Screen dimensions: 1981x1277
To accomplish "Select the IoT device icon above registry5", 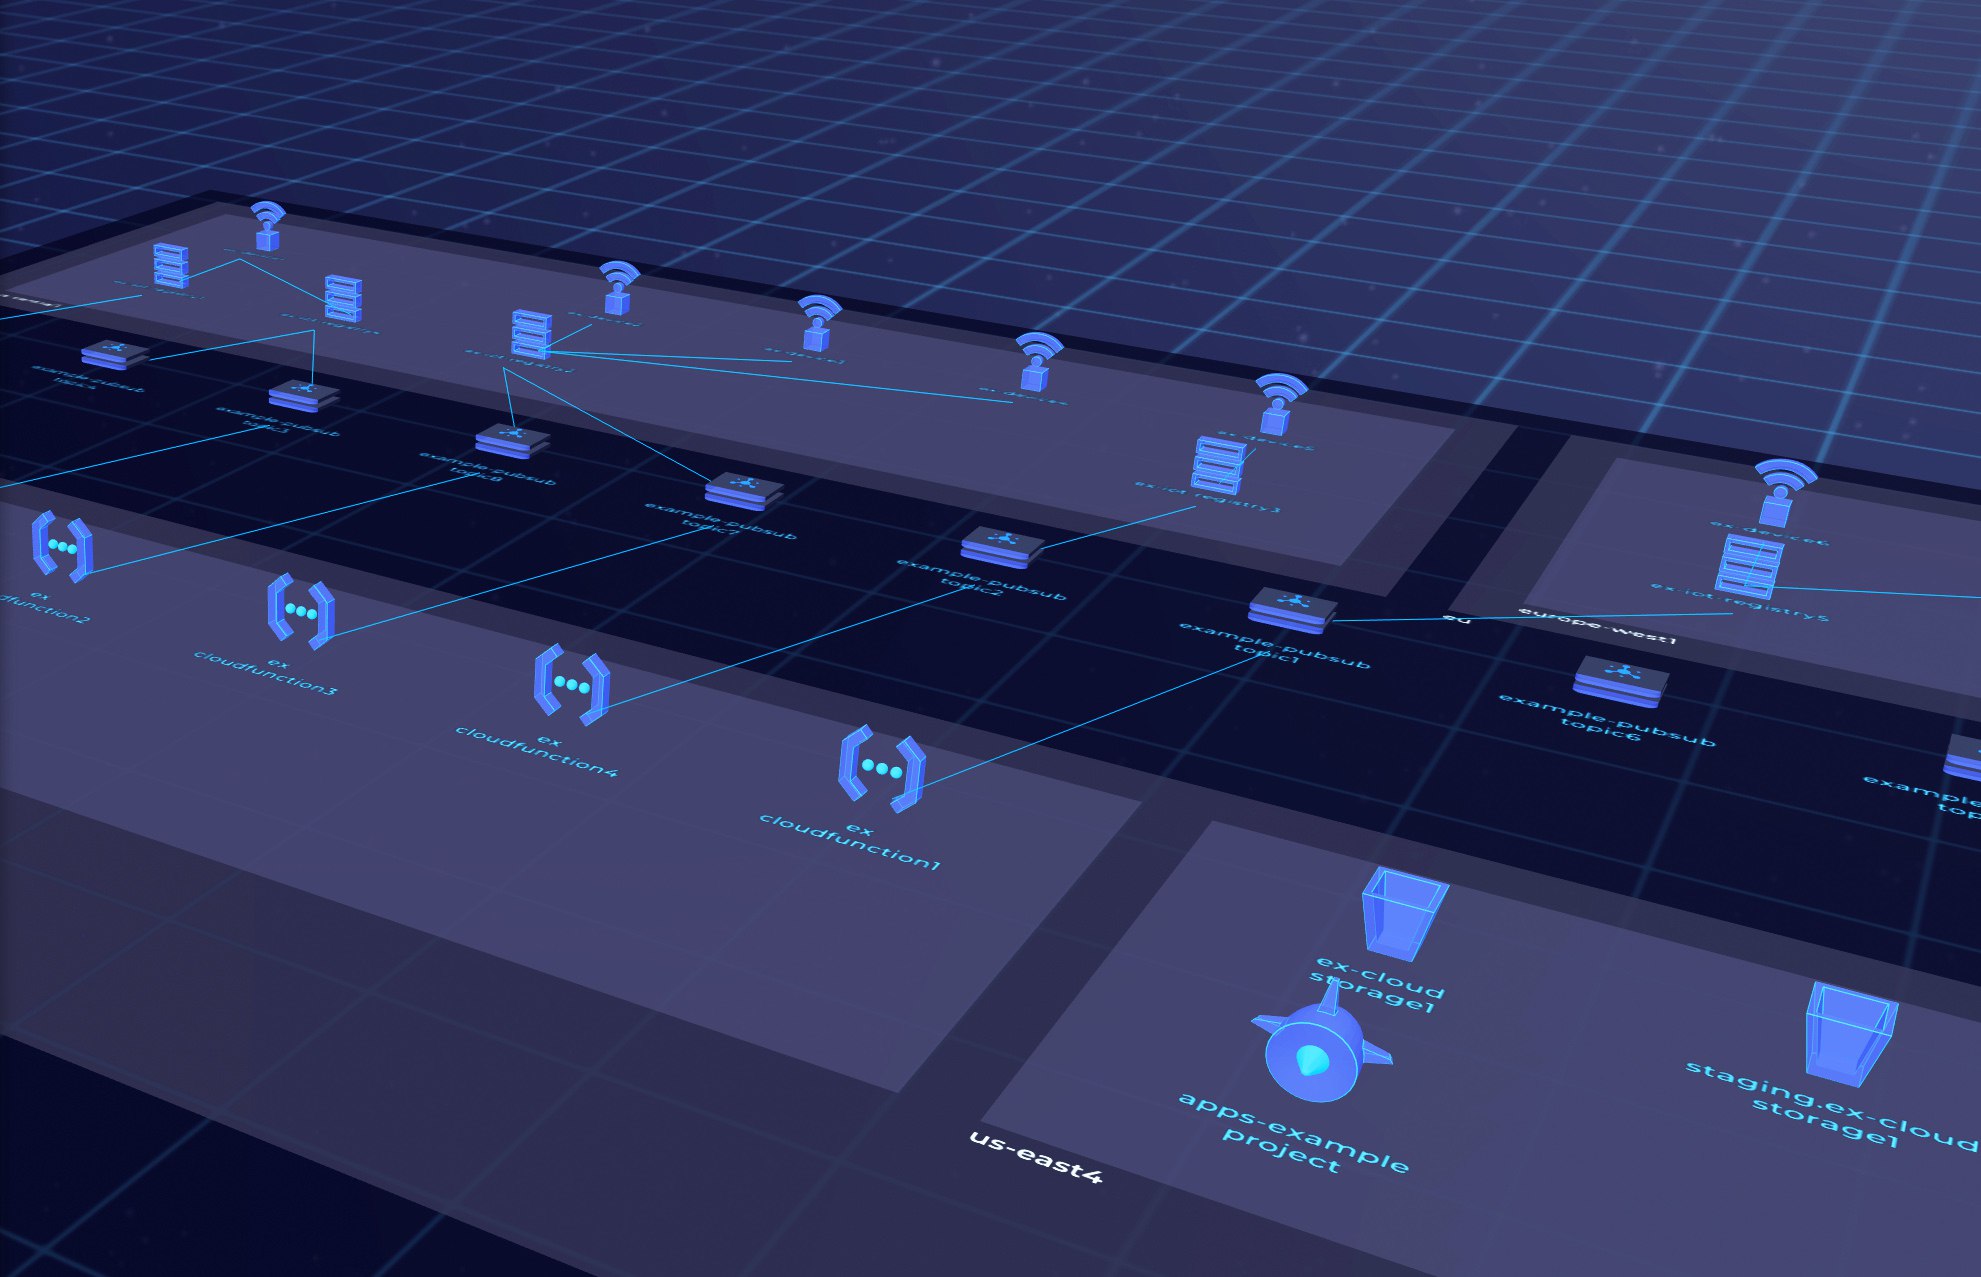I will (1784, 492).
